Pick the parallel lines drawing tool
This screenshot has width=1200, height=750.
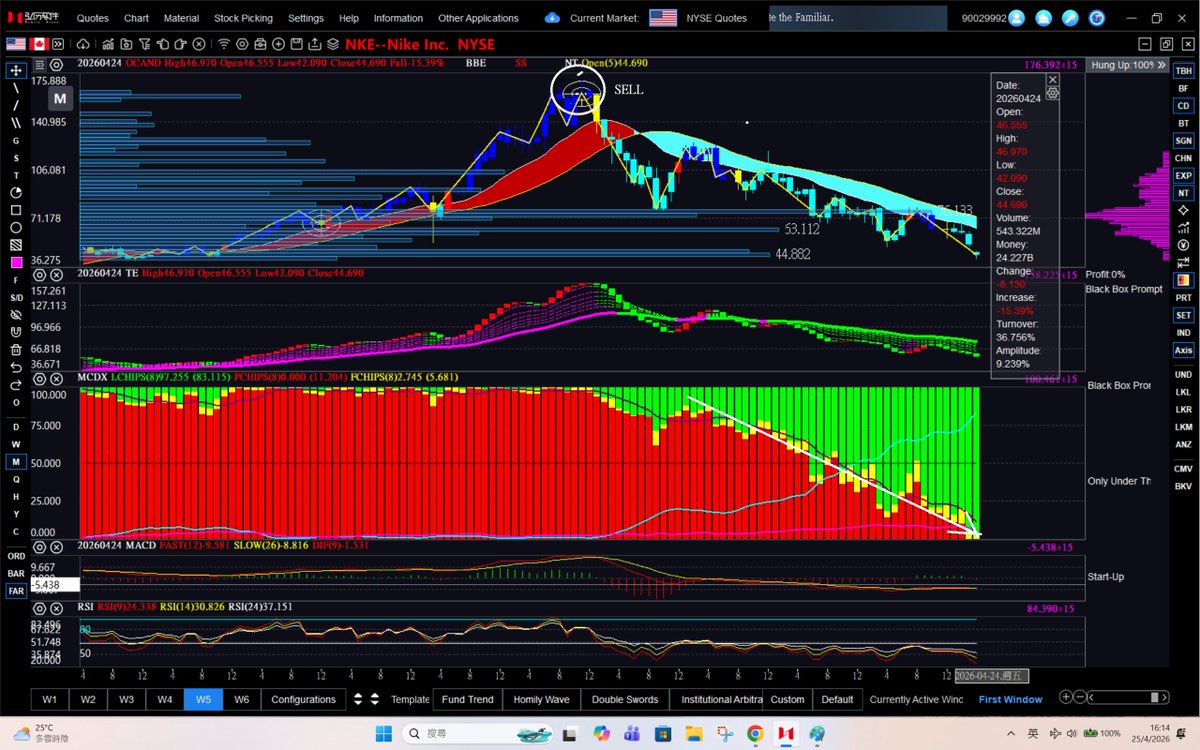[16, 123]
